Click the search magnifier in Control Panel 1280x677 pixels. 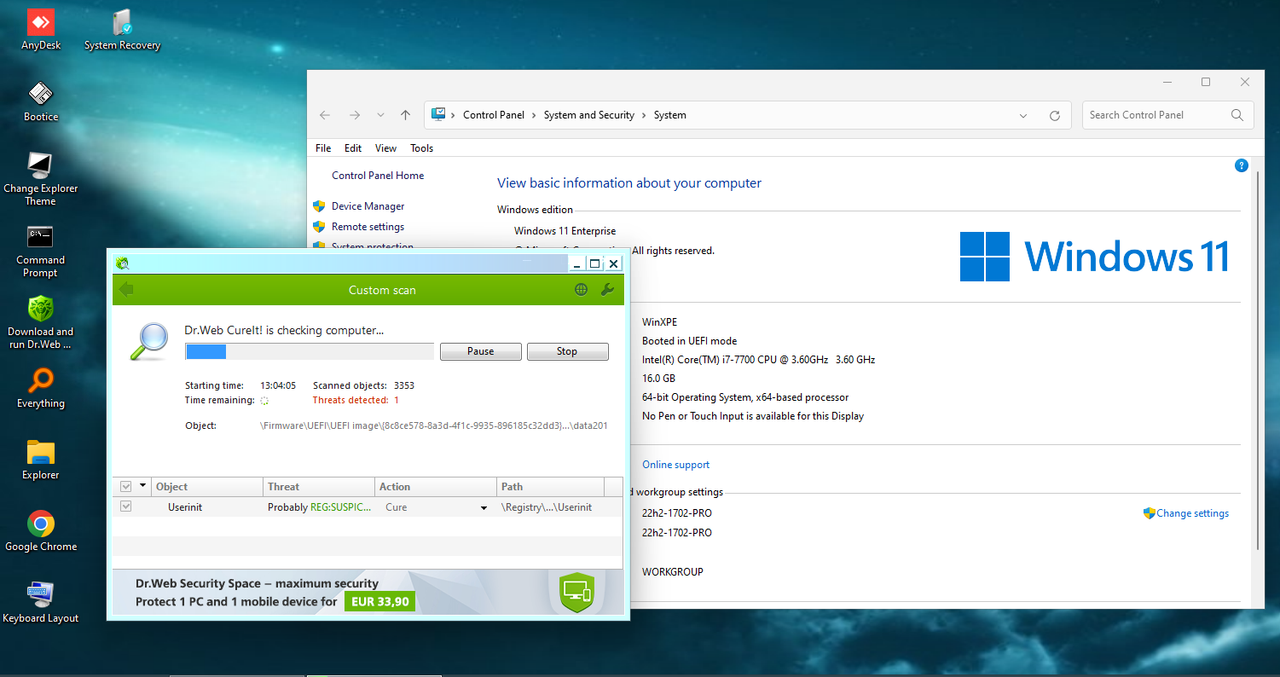(1237, 115)
